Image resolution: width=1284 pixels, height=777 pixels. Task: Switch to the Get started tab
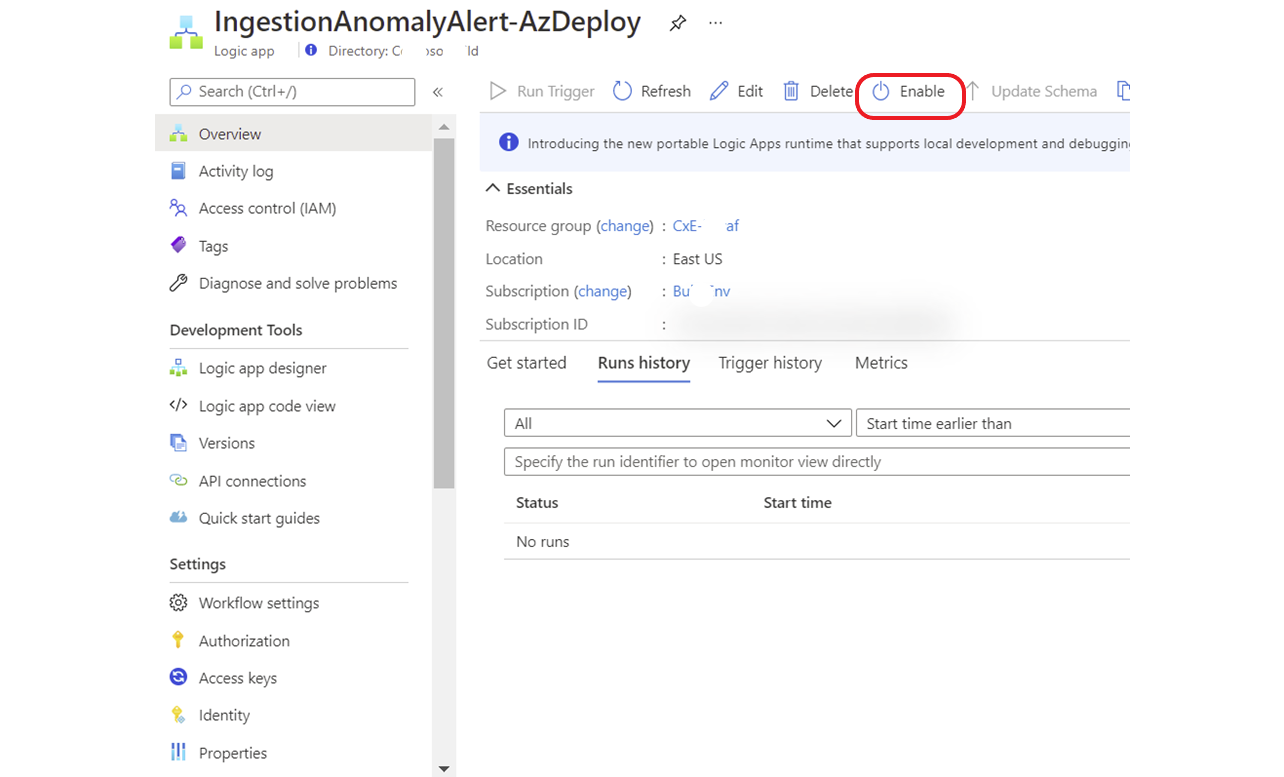526,363
